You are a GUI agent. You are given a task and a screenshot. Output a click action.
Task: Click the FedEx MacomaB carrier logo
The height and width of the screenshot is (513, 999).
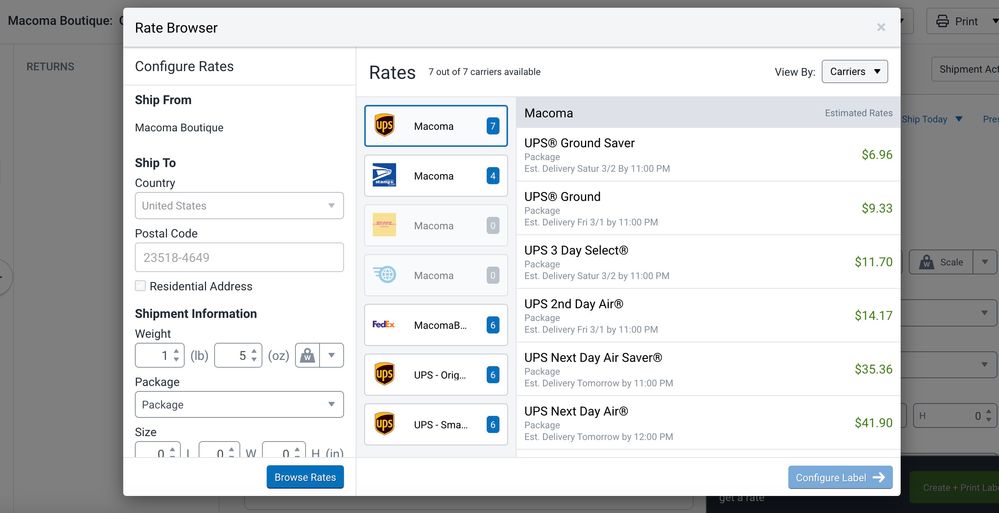(384, 325)
